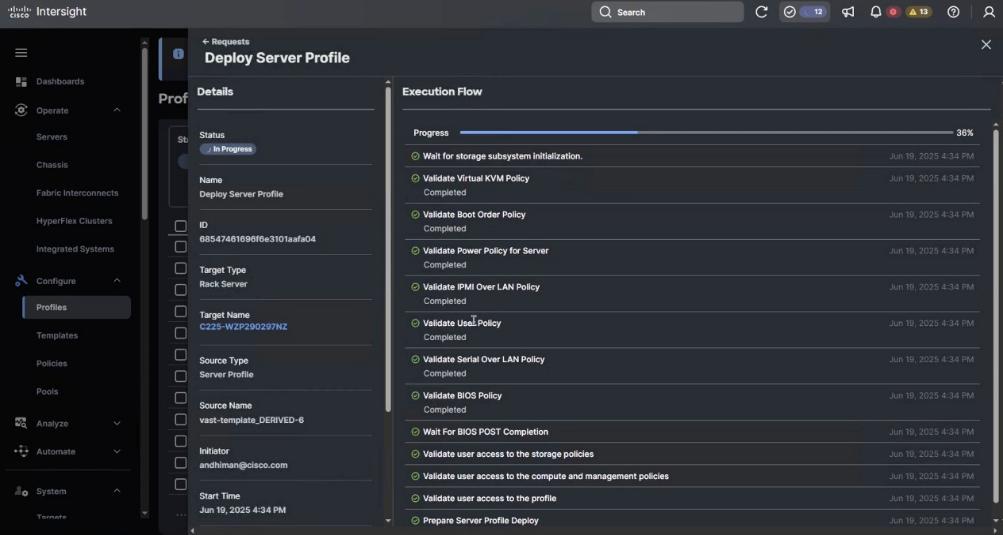The height and width of the screenshot is (535, 1003).
Task: Open Policies in the Configure menu
Action: (x=52, y=363)
